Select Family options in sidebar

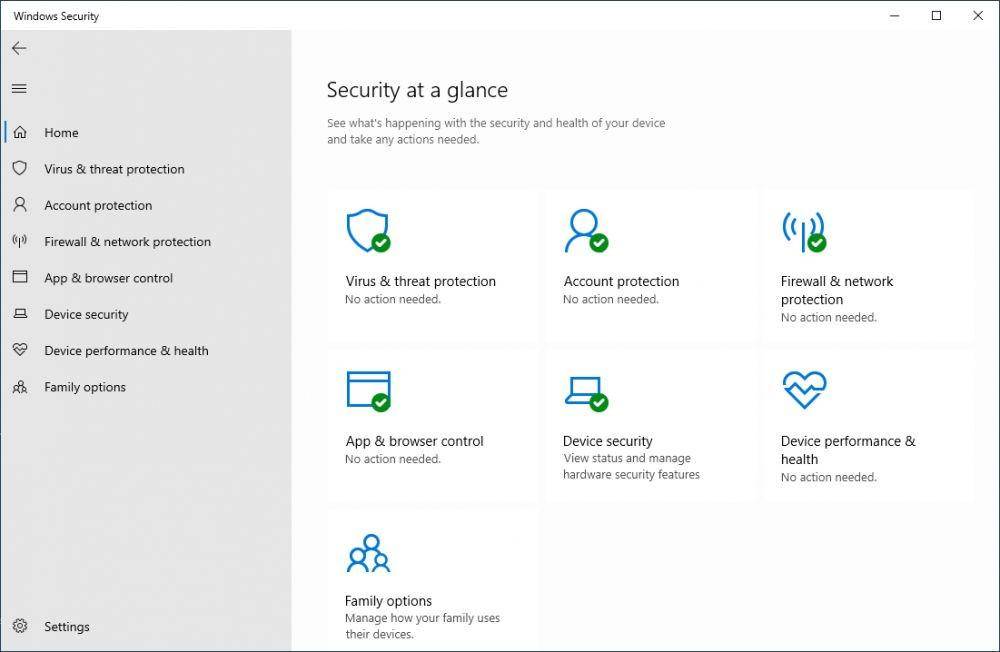click(x=85, y=387)
